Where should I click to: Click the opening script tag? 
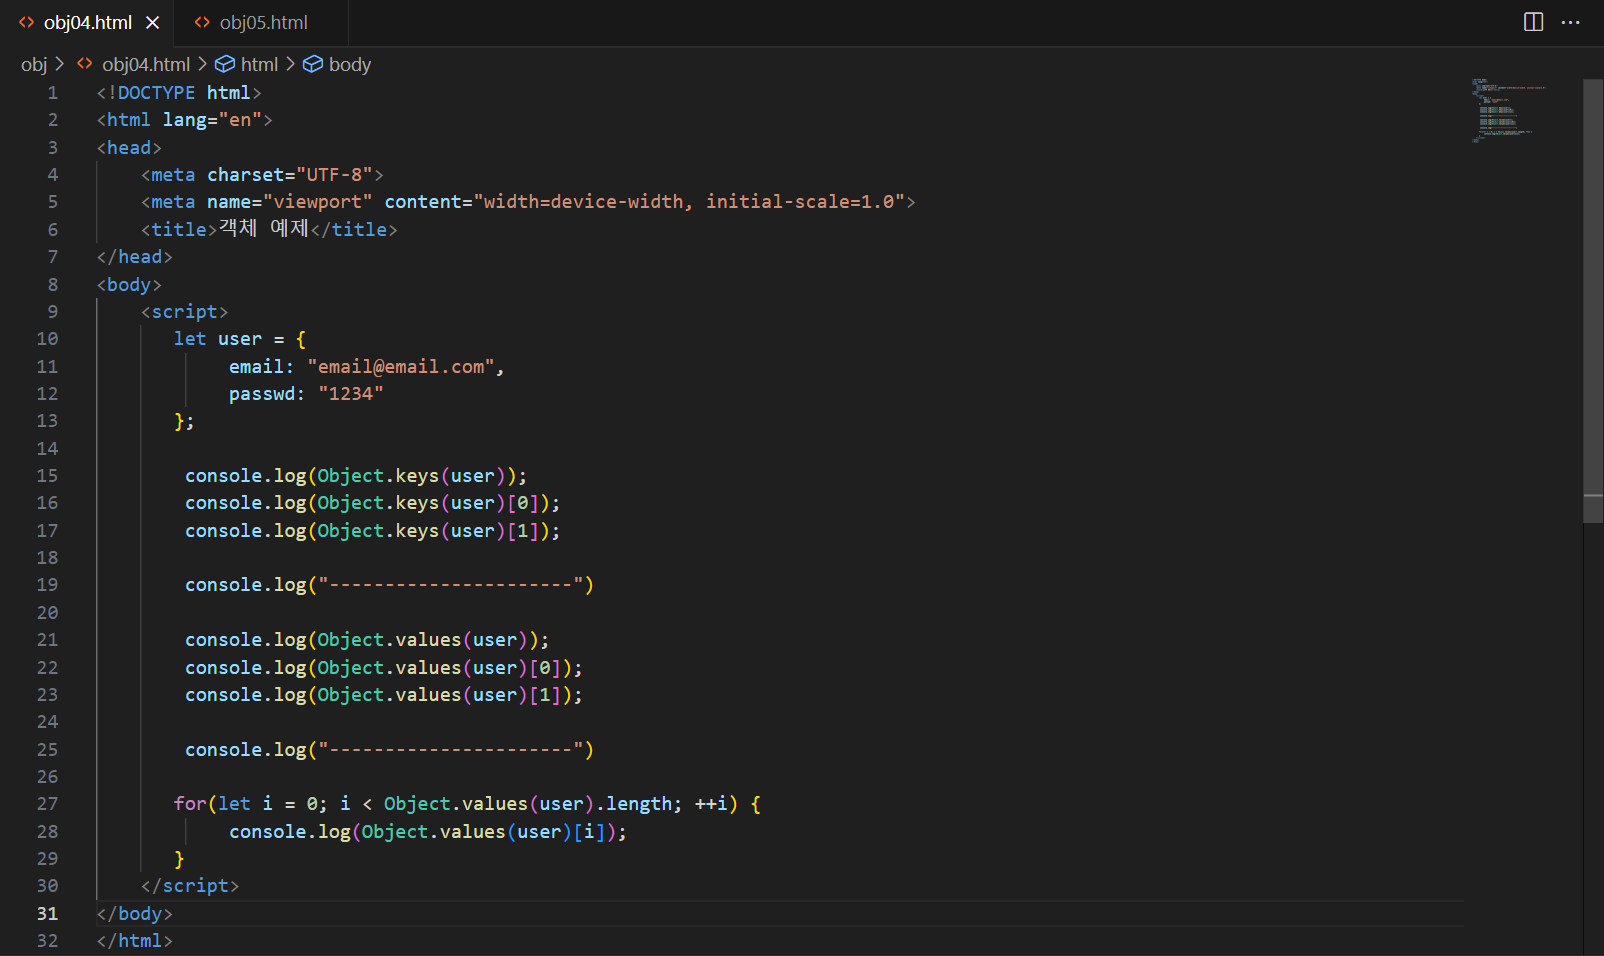tap(185, 312)
